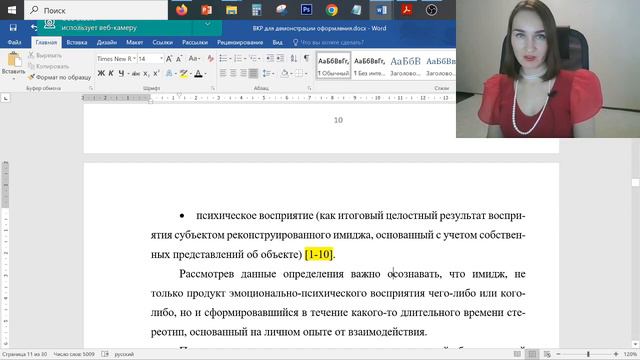This screenshot has width=640, height=360.
Task: Click the zoom in plus button
Action: pyautogui.click(x=616, y=354)
